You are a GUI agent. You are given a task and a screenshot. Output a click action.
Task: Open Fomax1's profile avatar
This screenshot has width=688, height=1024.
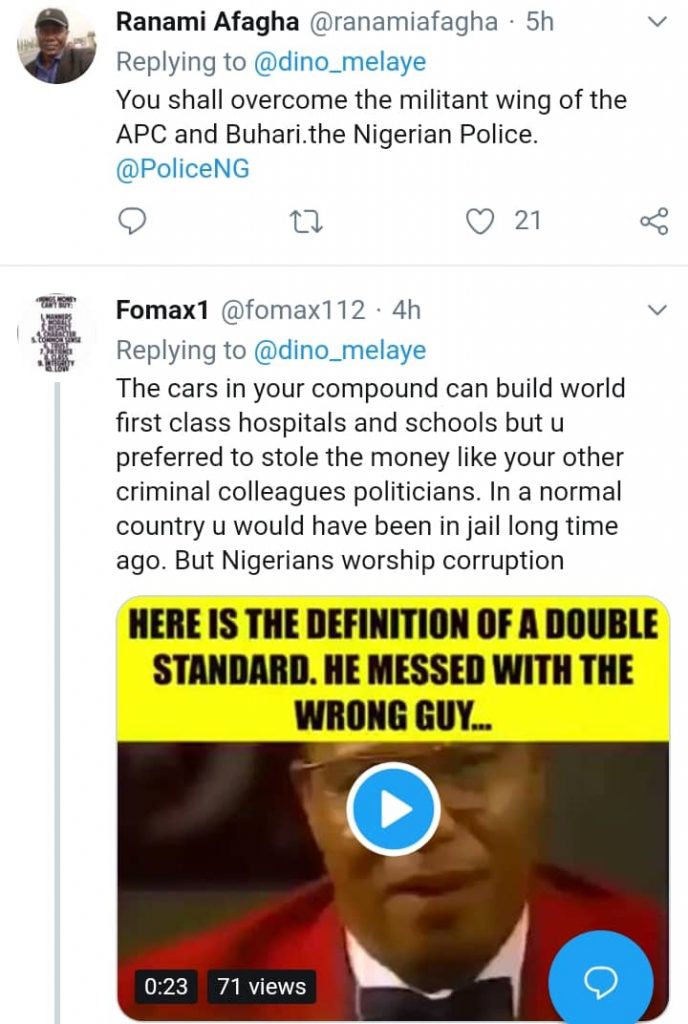click(57, 332)
